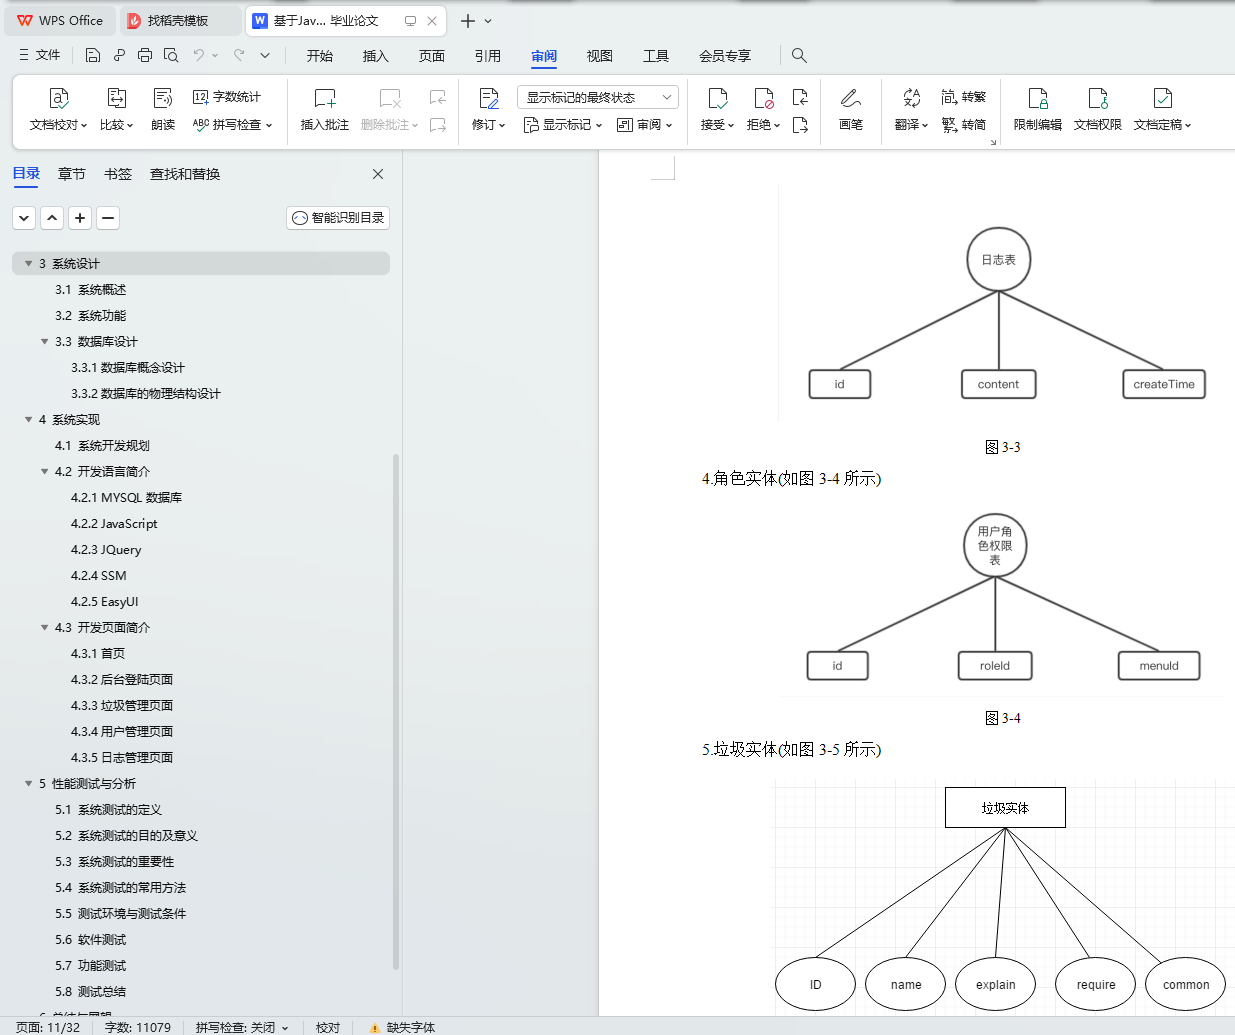Screen dimensions: 1235x1035
Task: Open 字数统计 word count
Action: [227, 97]
